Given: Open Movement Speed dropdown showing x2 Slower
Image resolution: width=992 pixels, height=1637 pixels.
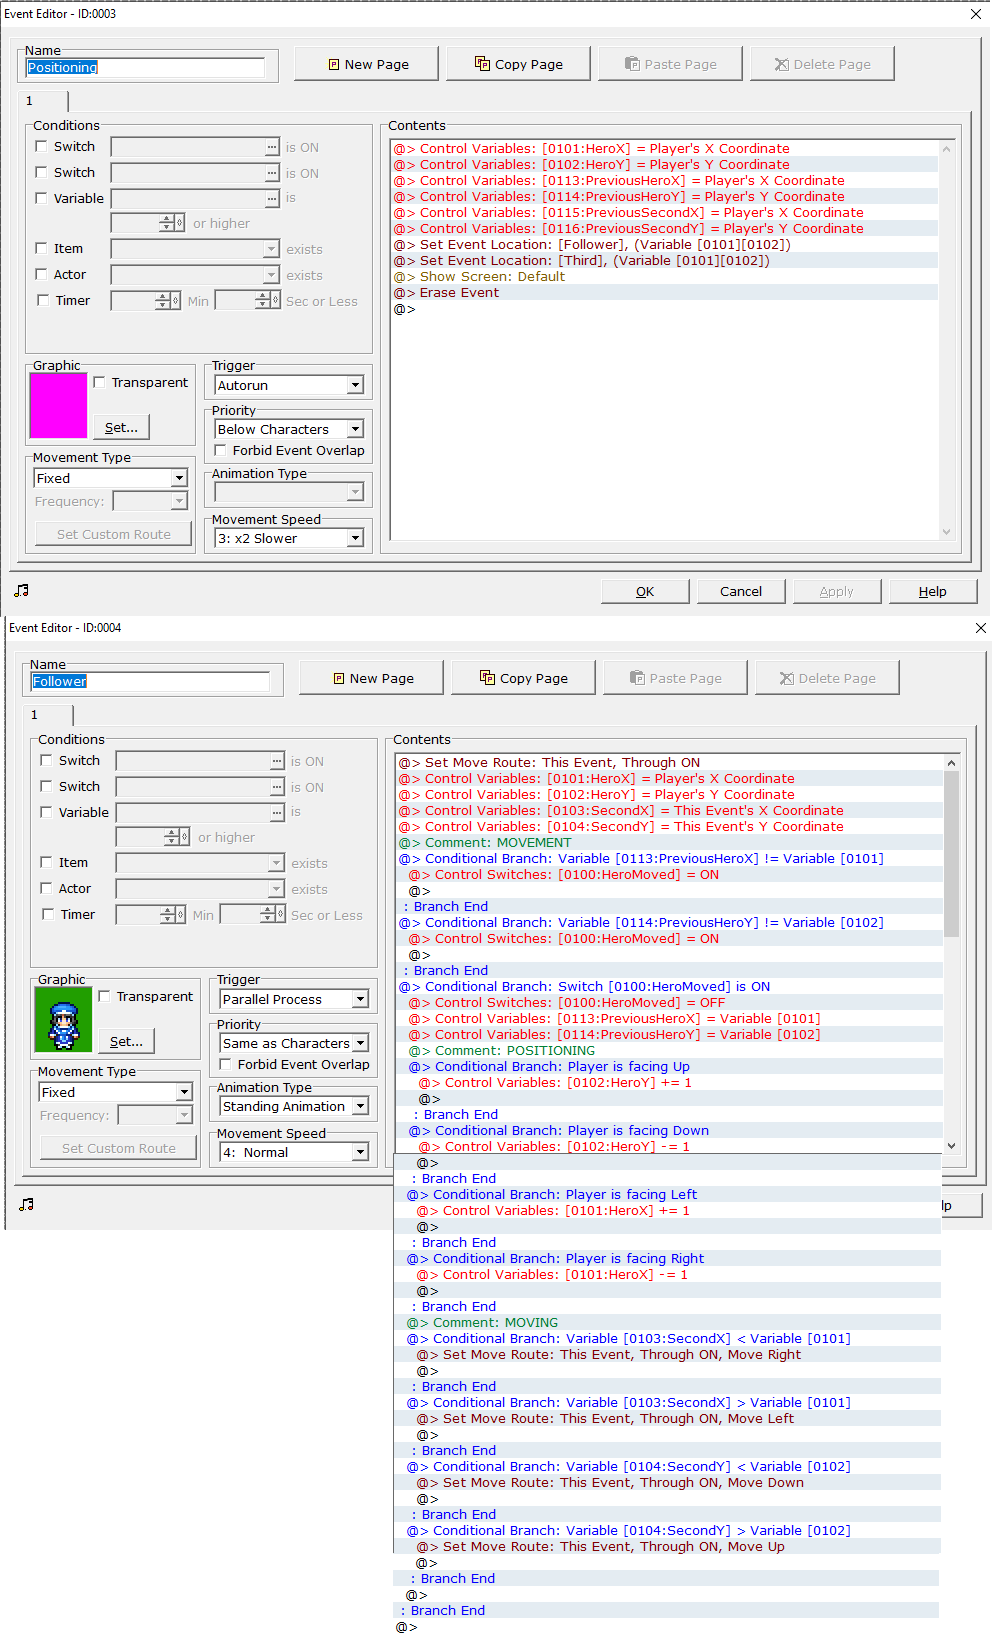Looking at the screenshot, I should 289,538.
